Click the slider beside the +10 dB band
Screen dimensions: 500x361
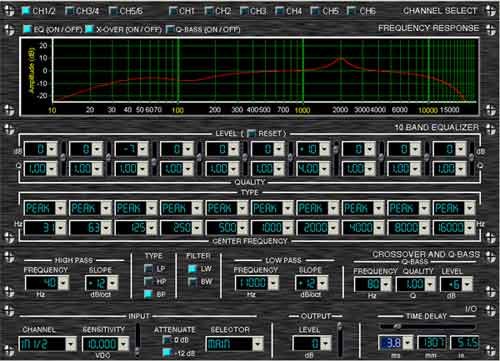click(335, 159)
